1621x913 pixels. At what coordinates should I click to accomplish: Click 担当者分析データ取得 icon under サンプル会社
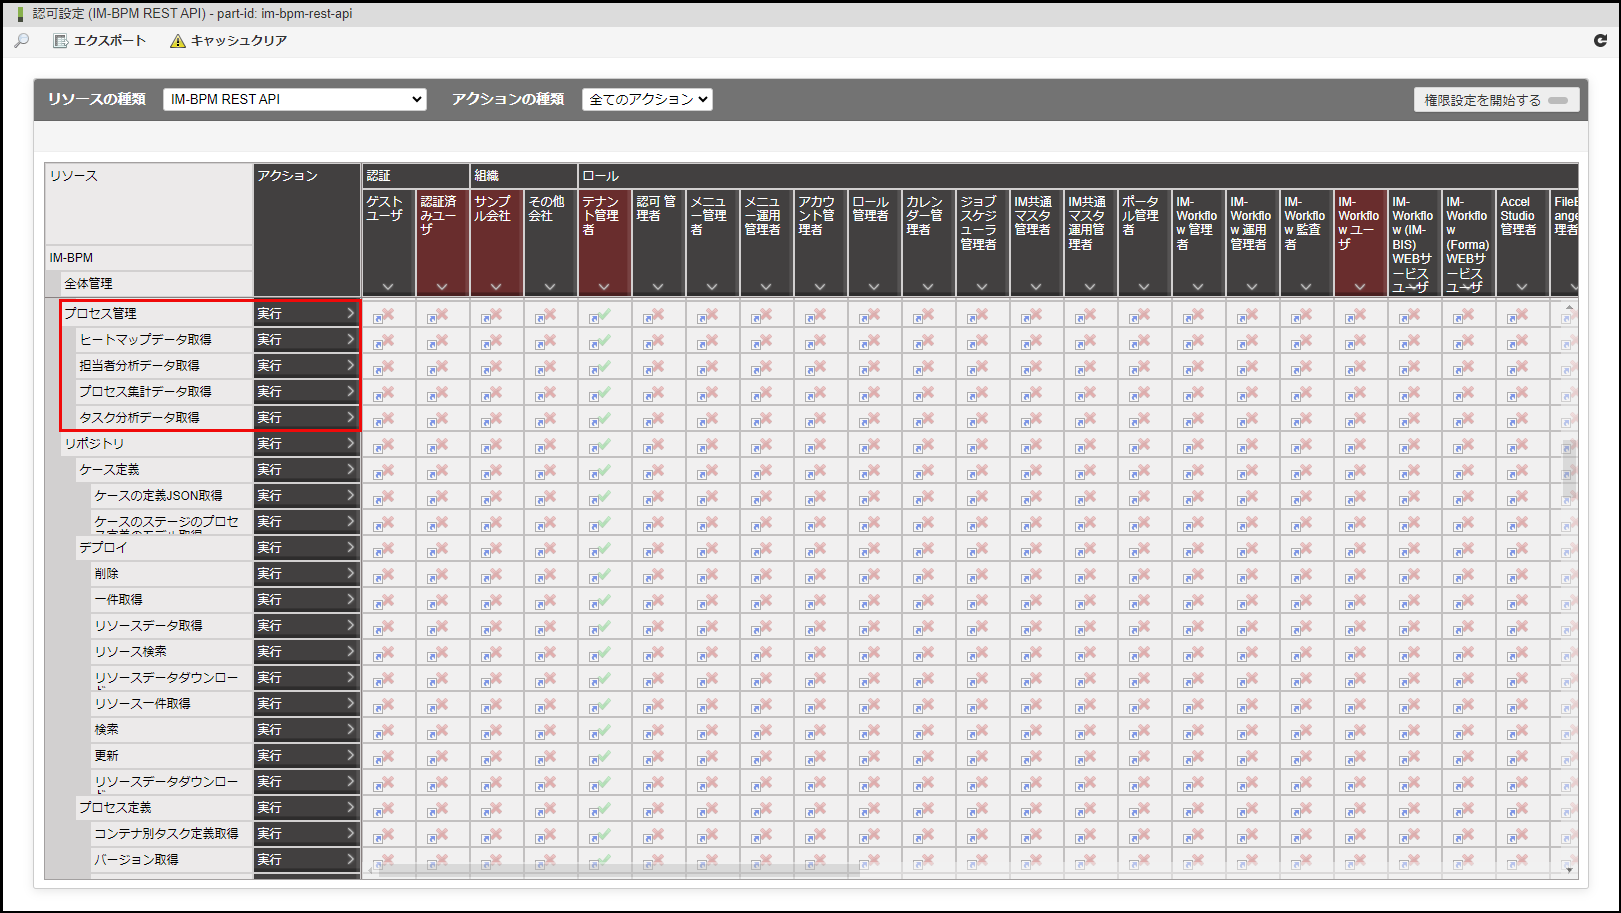(492, 367)
